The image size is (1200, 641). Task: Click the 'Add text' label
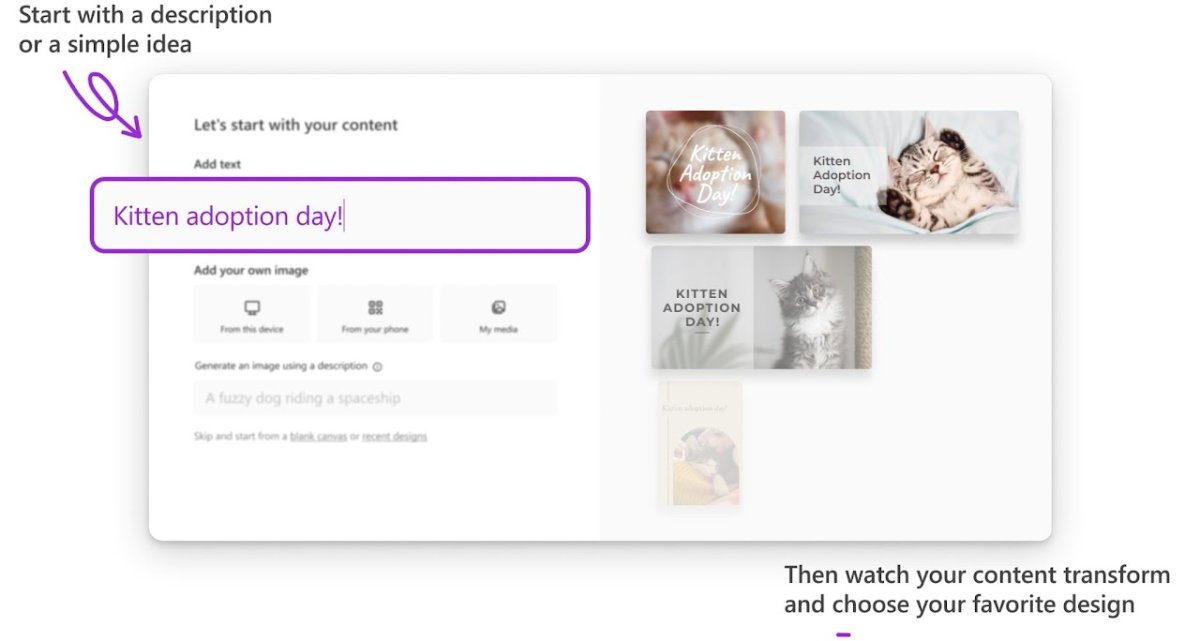point(217,164)
